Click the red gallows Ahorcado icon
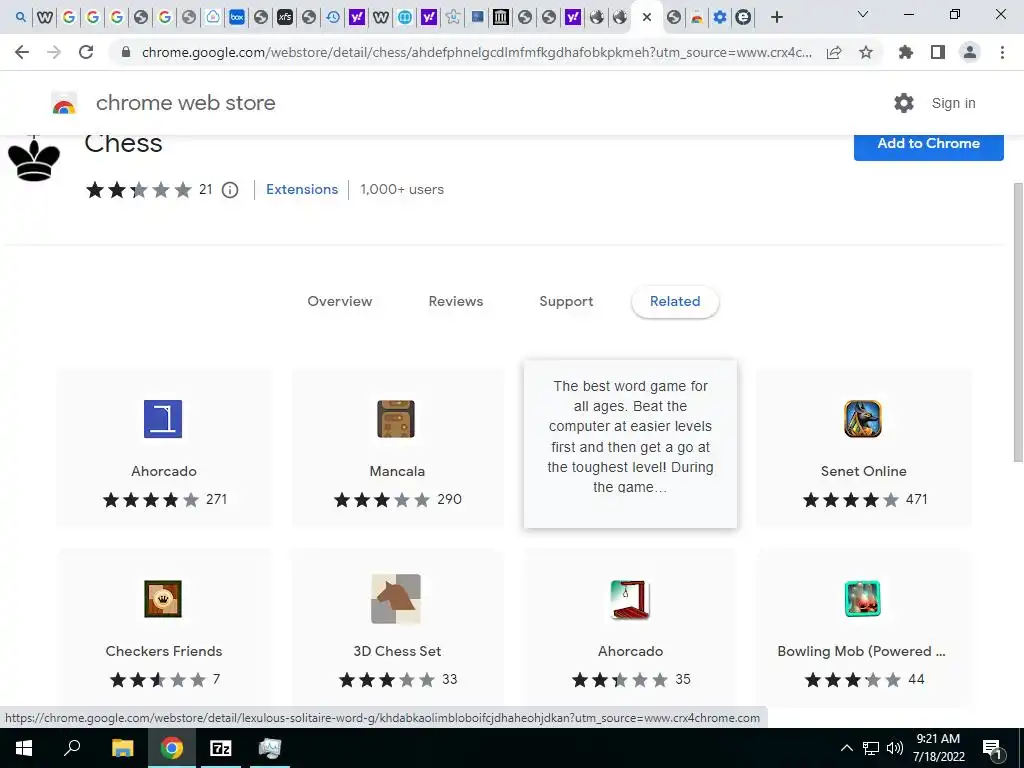Screen dimensions: 1024x768 (630, 599)
